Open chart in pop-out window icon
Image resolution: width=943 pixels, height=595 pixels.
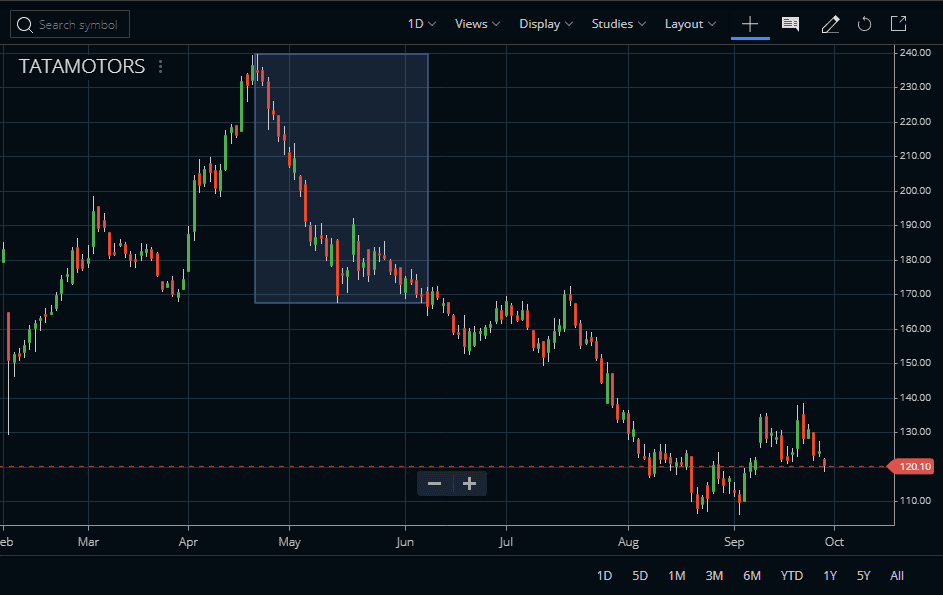click(898, 24)
